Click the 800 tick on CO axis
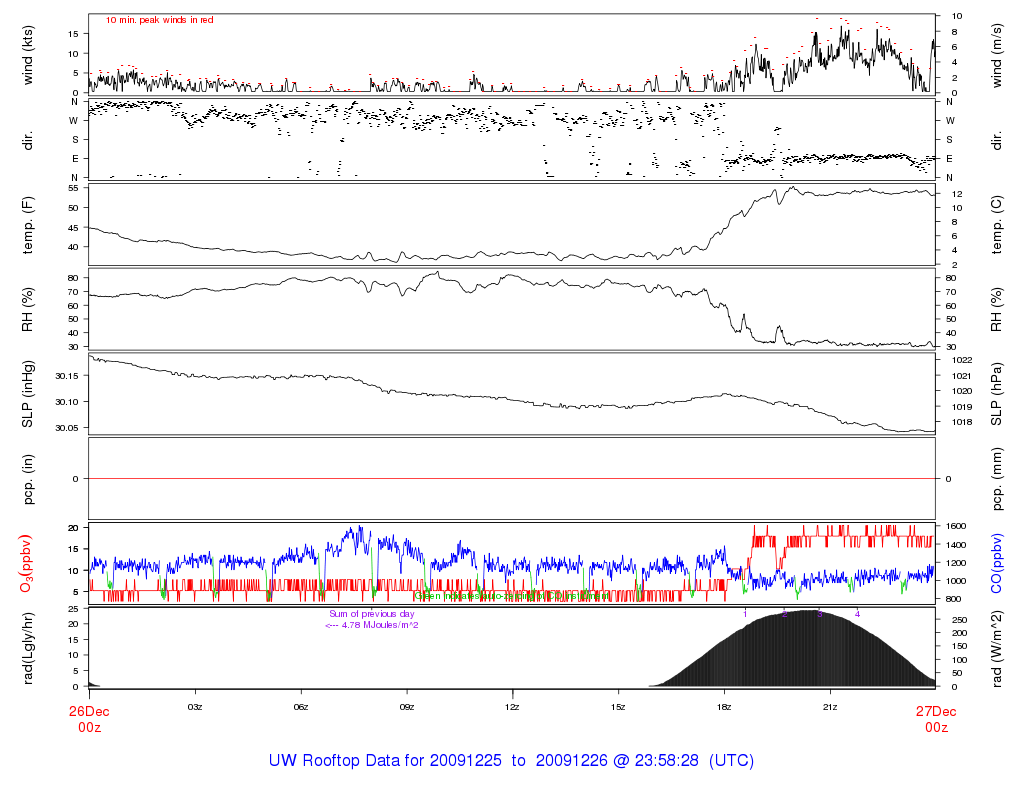Viewport: 1024px width, 800px height. tap(953, 599)
